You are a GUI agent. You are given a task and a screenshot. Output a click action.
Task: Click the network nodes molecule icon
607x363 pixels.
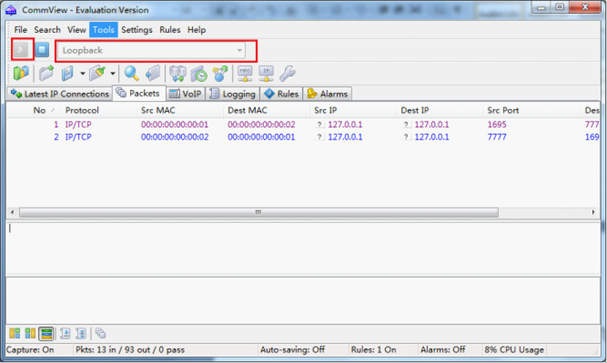click(220, 73)
